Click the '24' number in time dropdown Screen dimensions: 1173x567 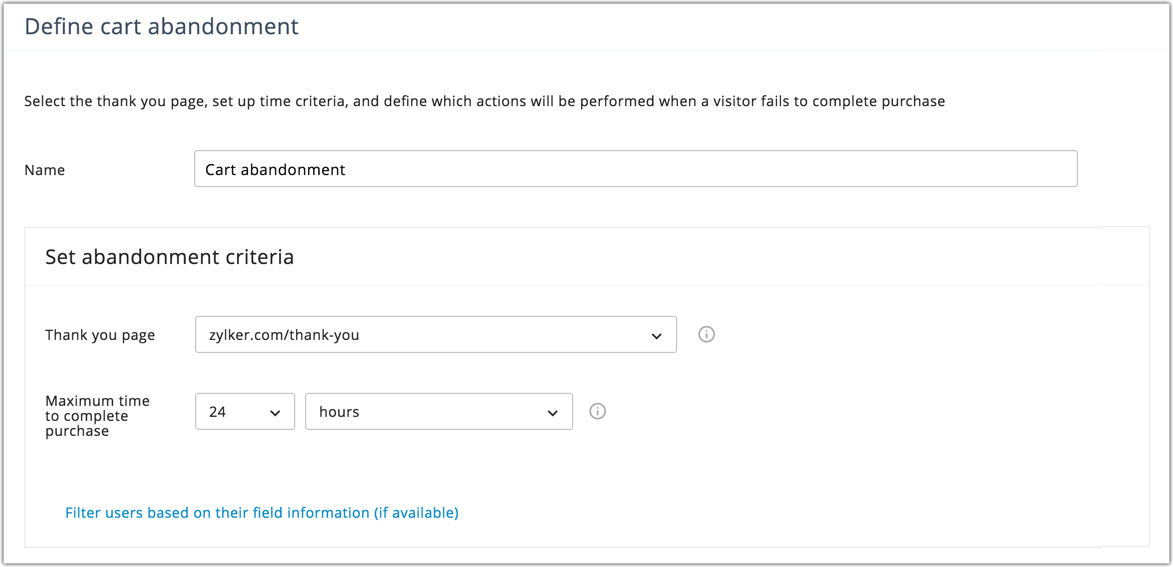[x=218, y=412]
